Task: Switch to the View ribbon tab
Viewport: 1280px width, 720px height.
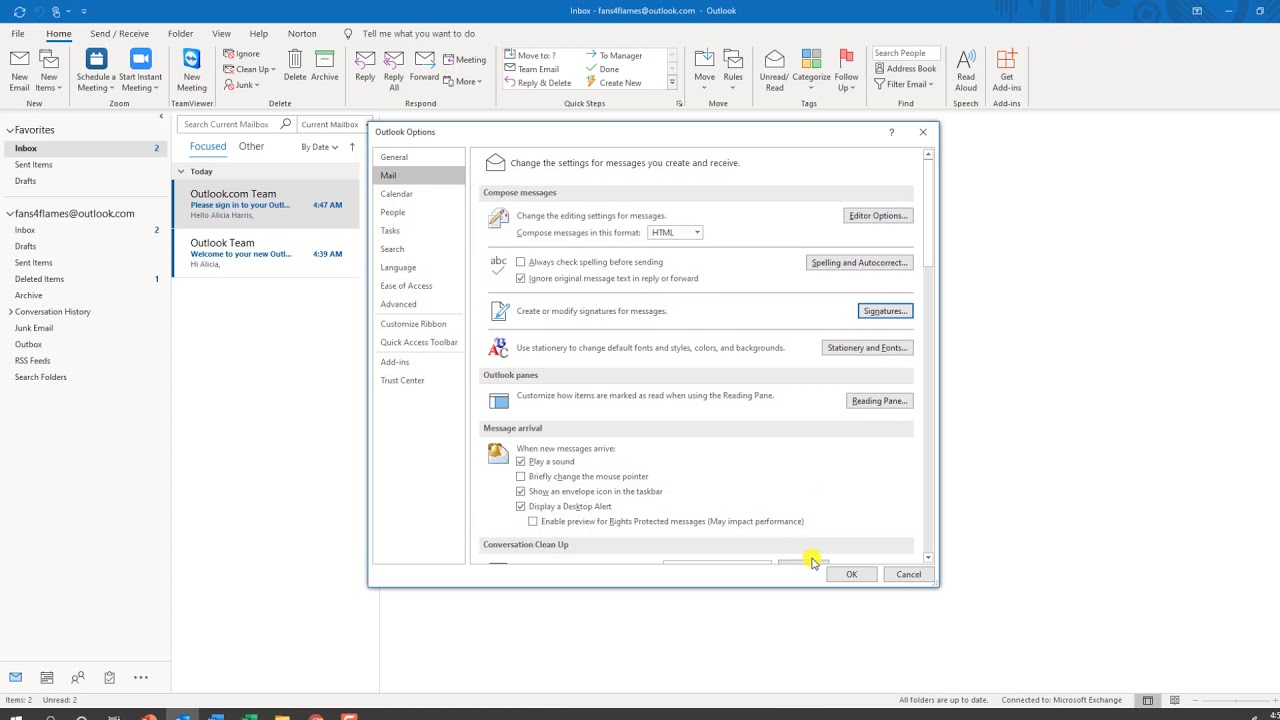Action: coord(221,33)
